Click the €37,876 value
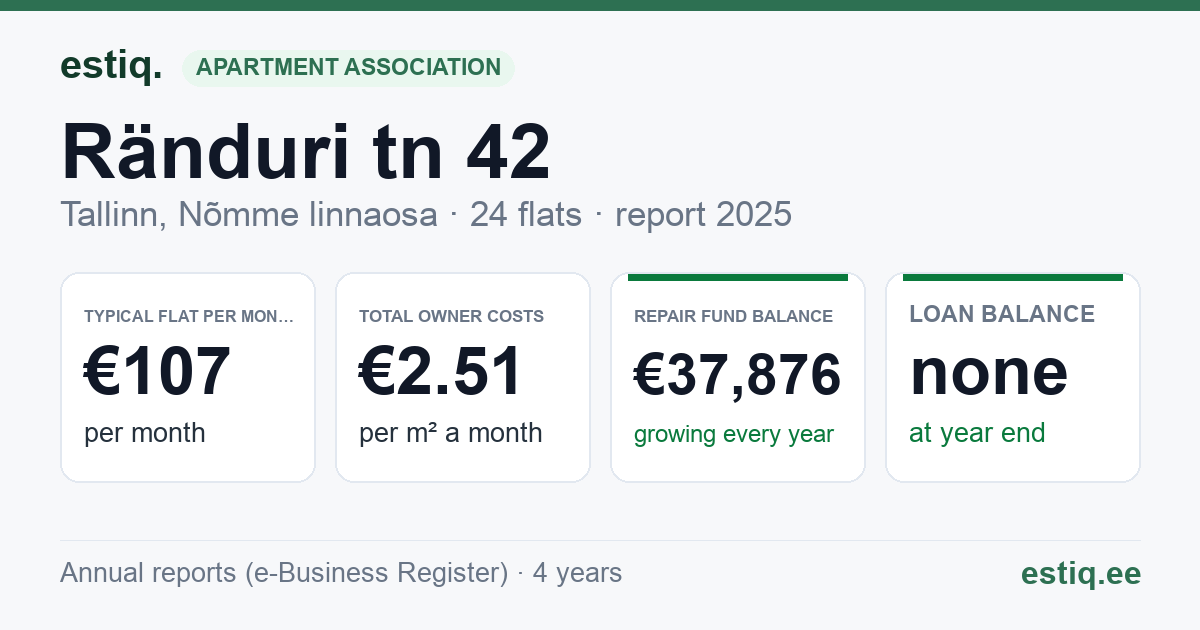This screenshot has width=1200, height=630. coord(737,375)
